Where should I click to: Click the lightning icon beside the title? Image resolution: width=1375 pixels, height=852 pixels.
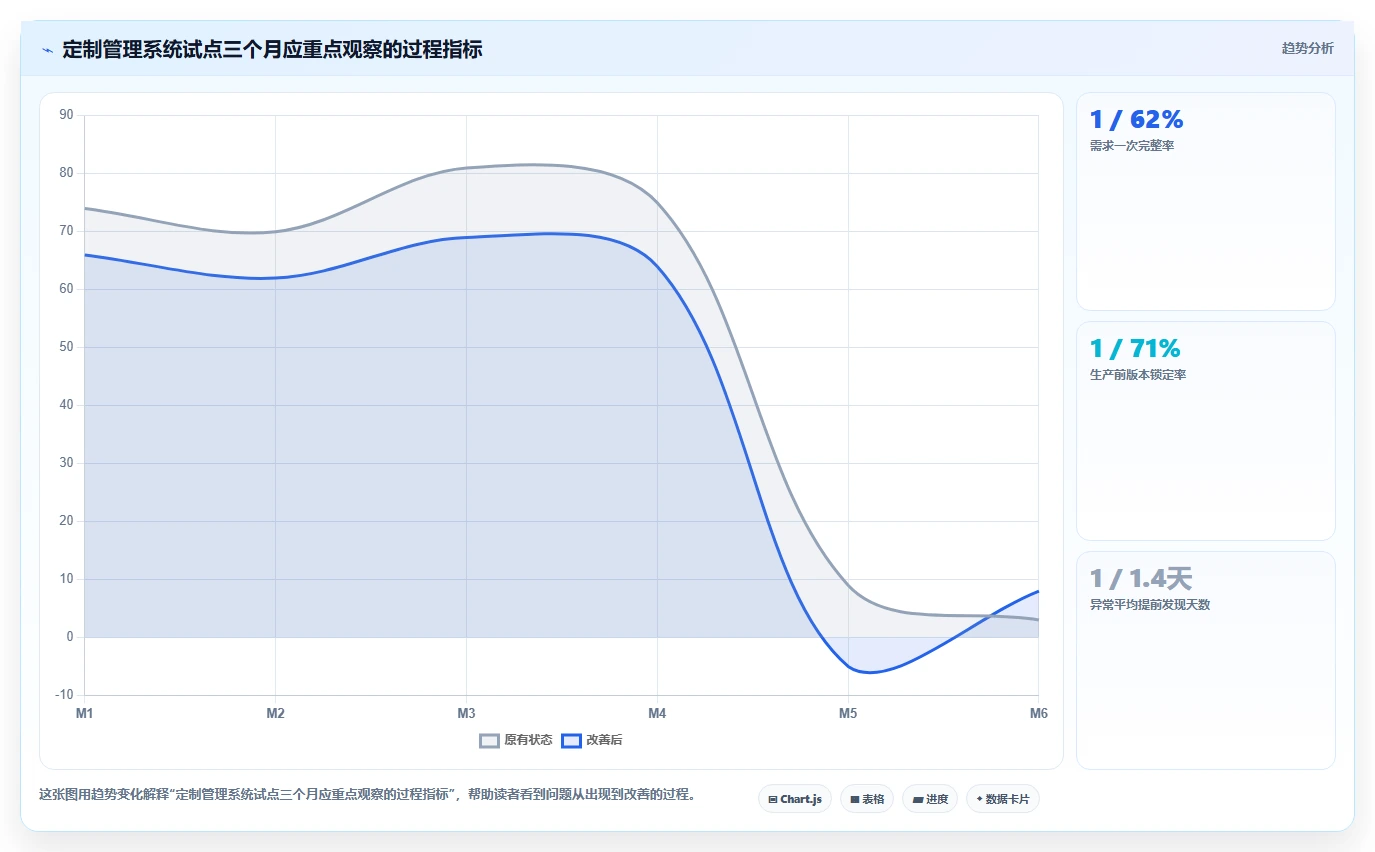click(x=47, y=49)
